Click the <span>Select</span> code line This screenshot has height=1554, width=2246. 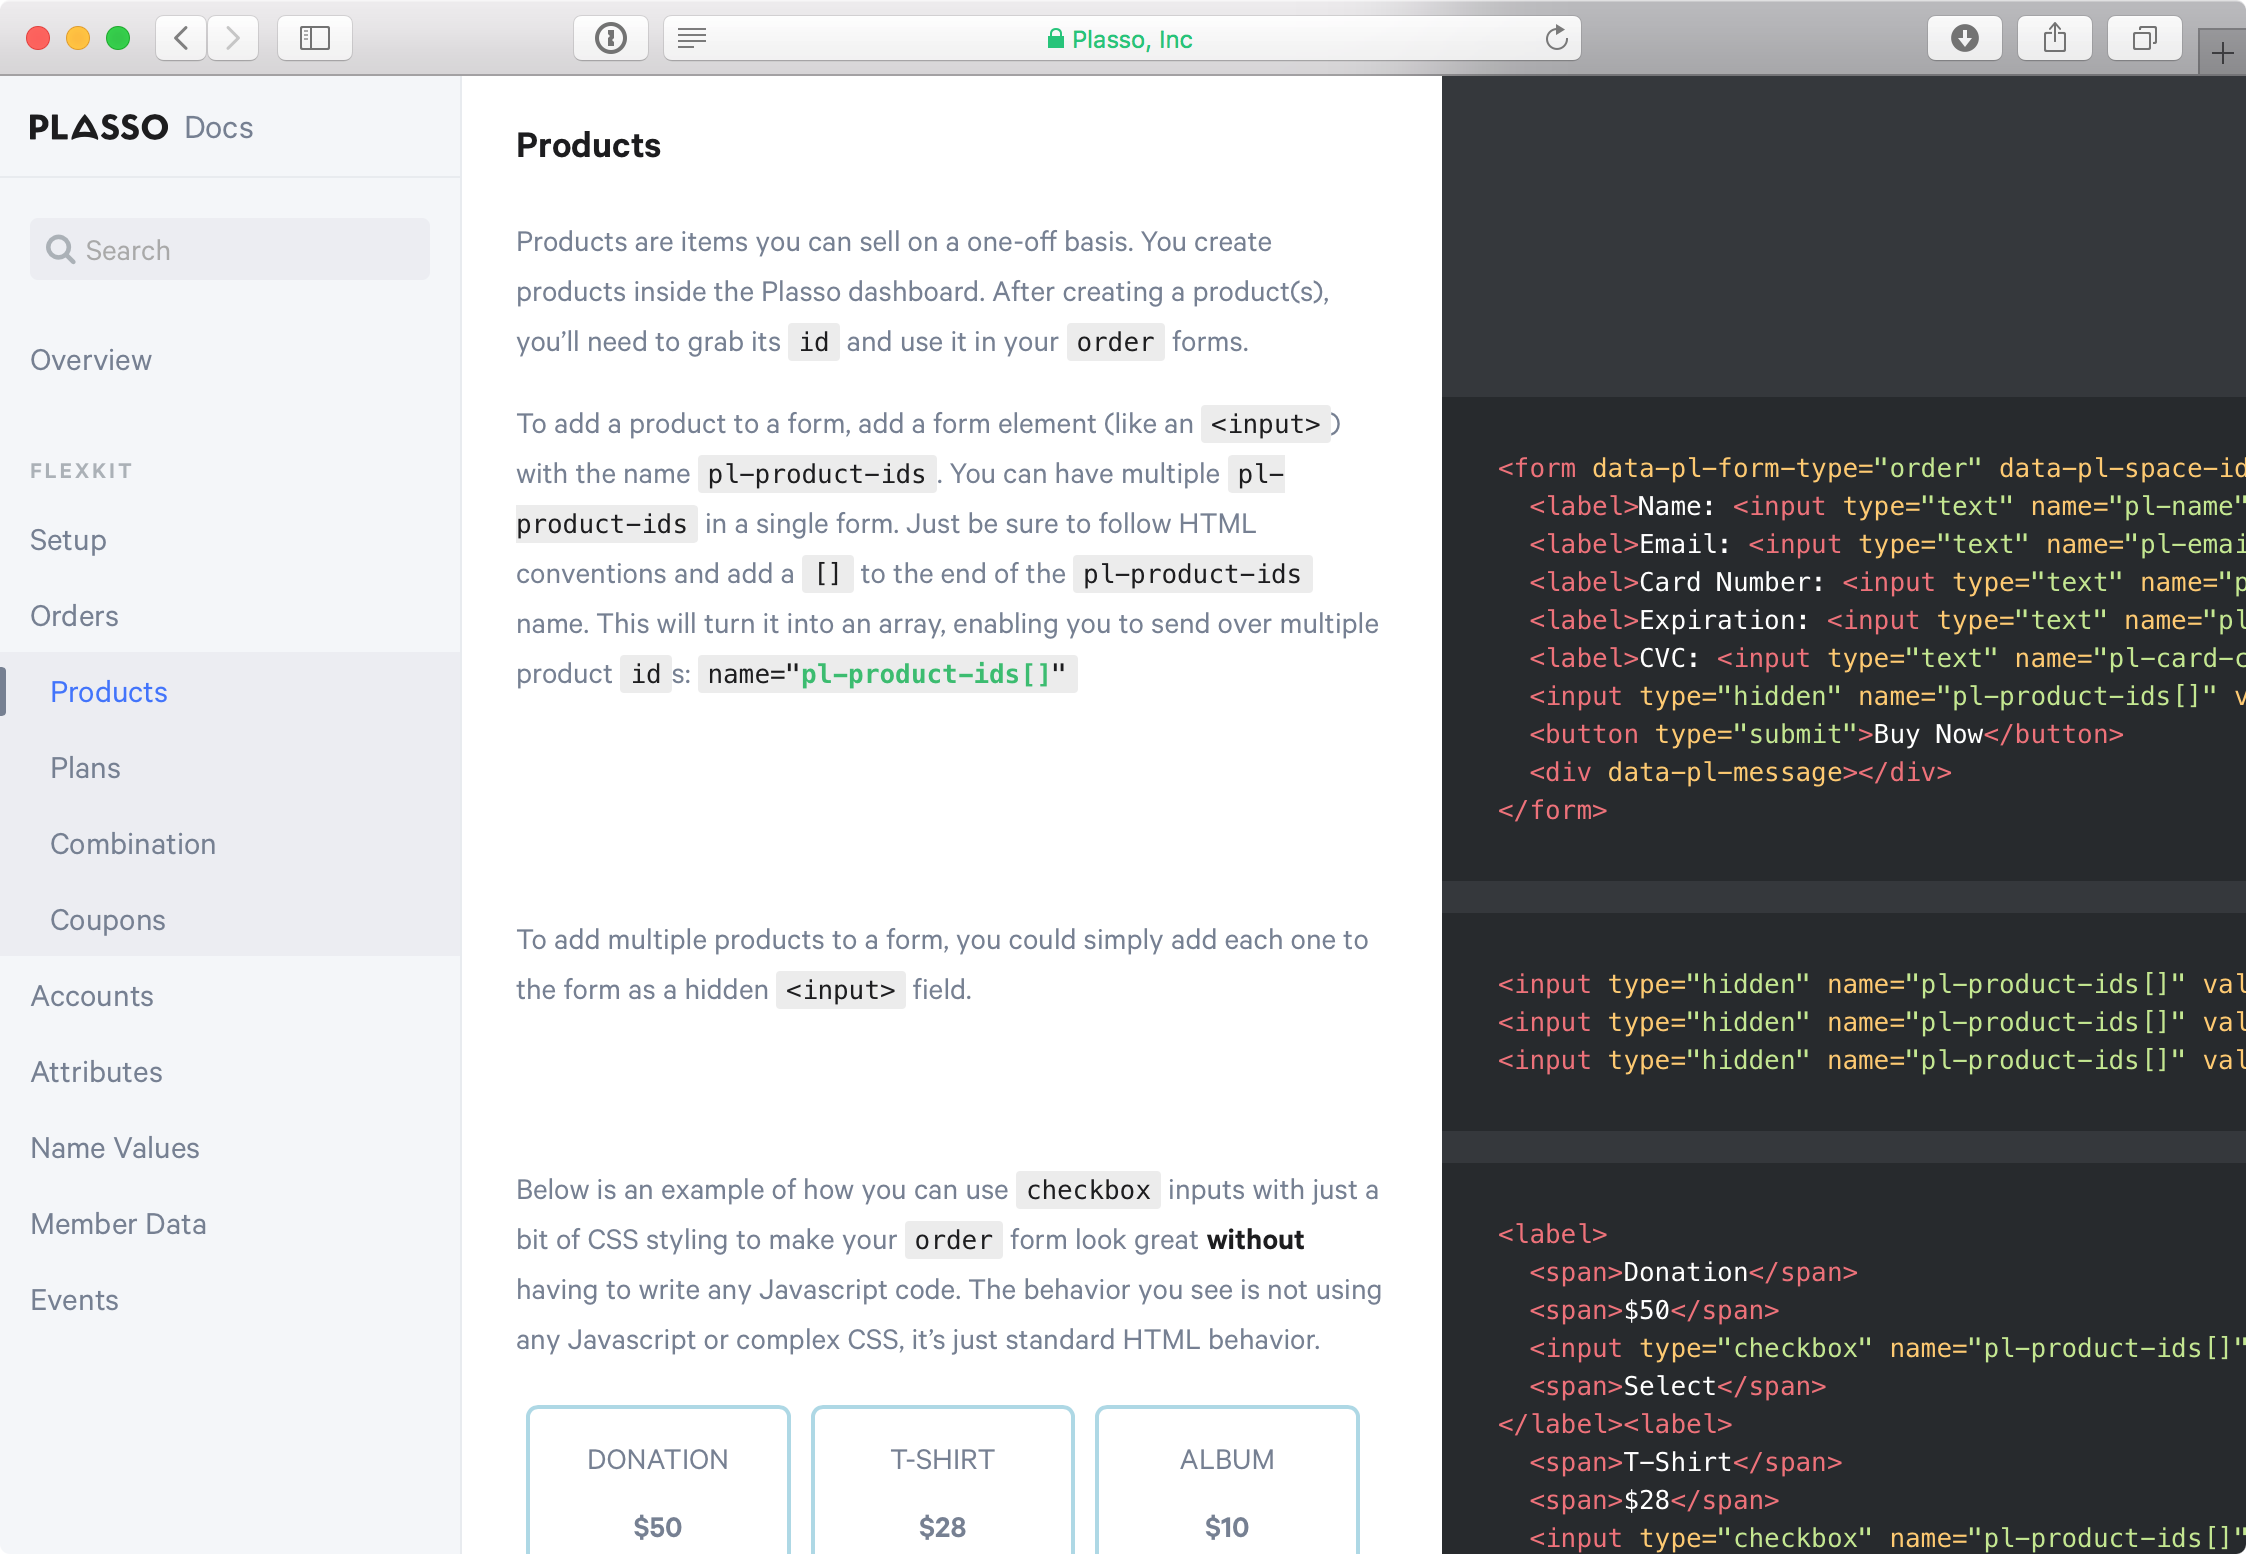1677,1386
